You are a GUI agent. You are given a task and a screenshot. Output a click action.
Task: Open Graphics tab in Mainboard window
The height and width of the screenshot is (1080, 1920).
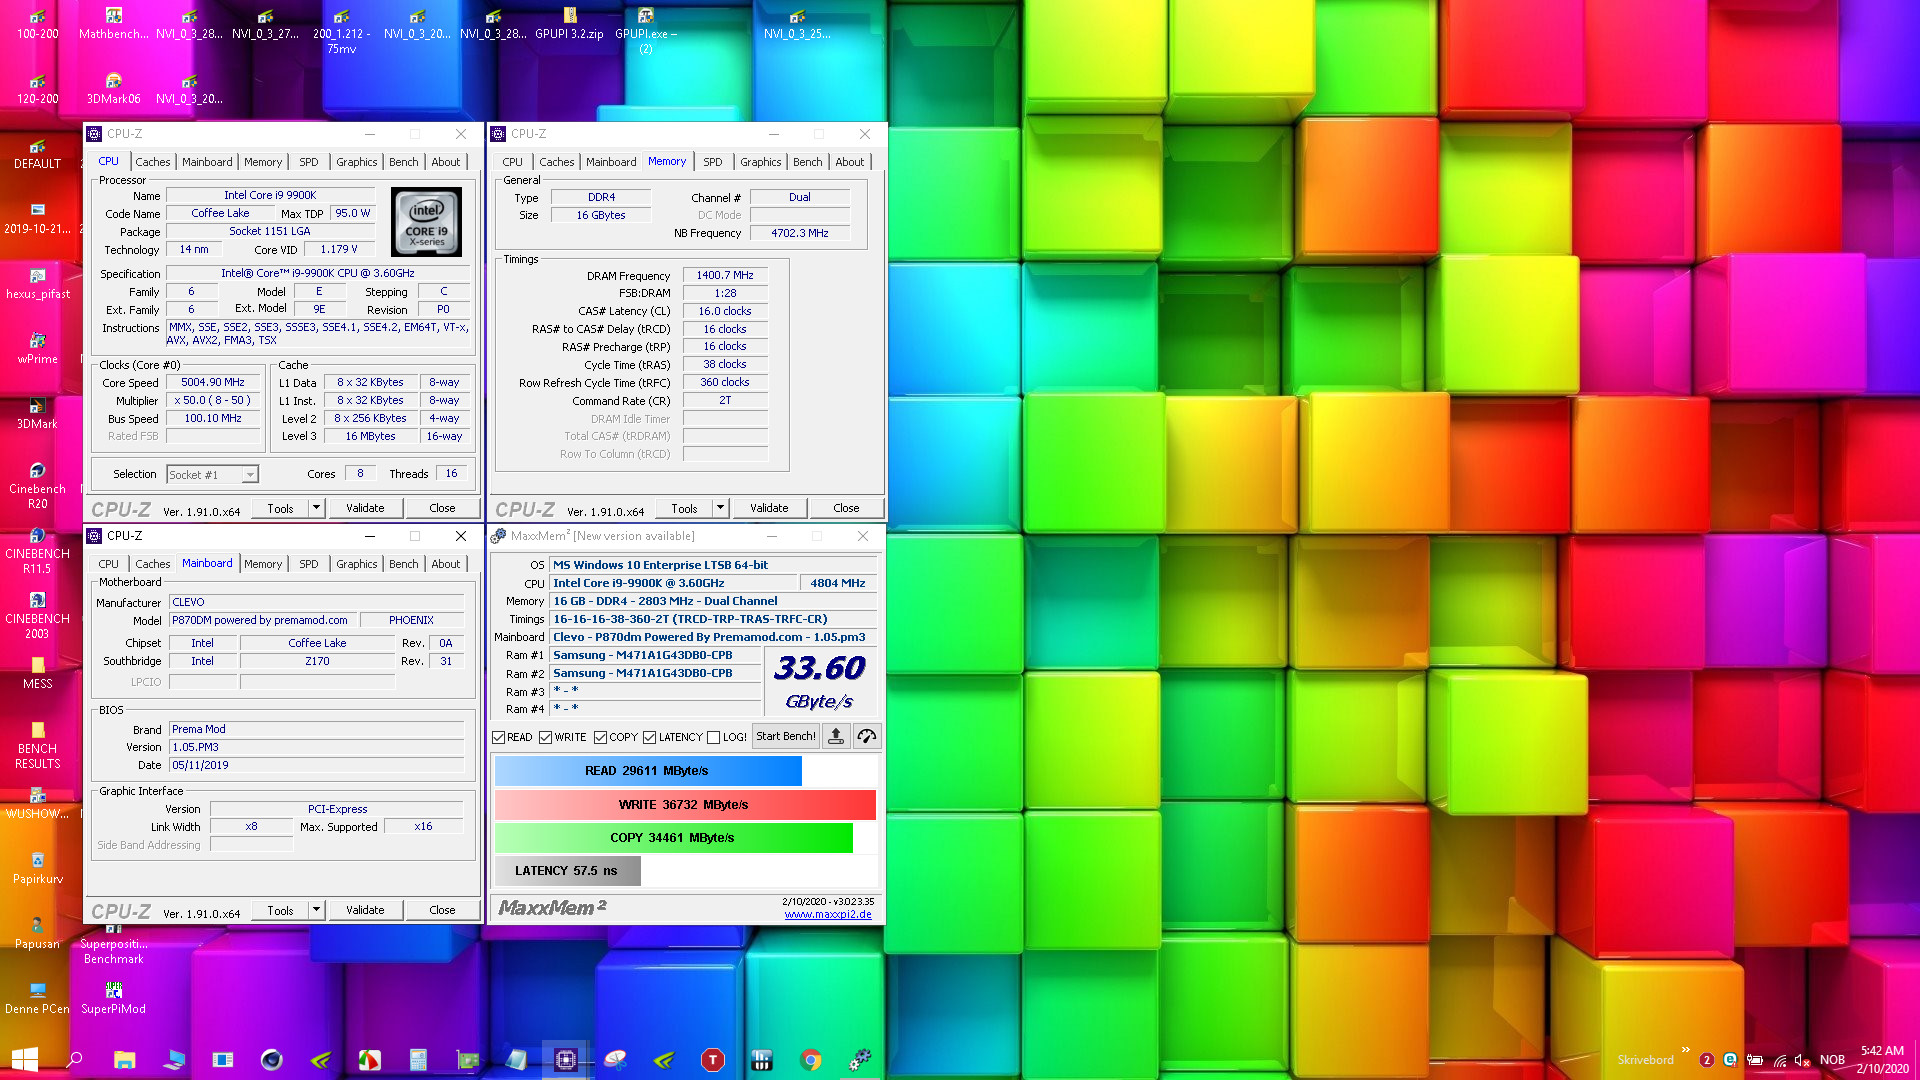coord(356,564)
